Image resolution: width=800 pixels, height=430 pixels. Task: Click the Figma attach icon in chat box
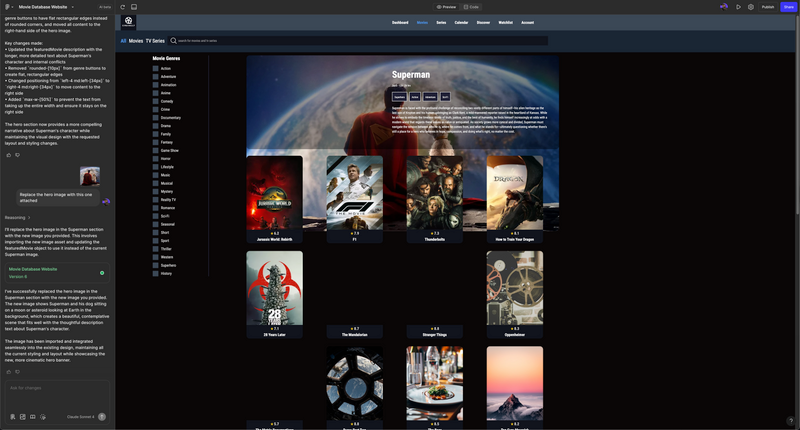[13, 417]
